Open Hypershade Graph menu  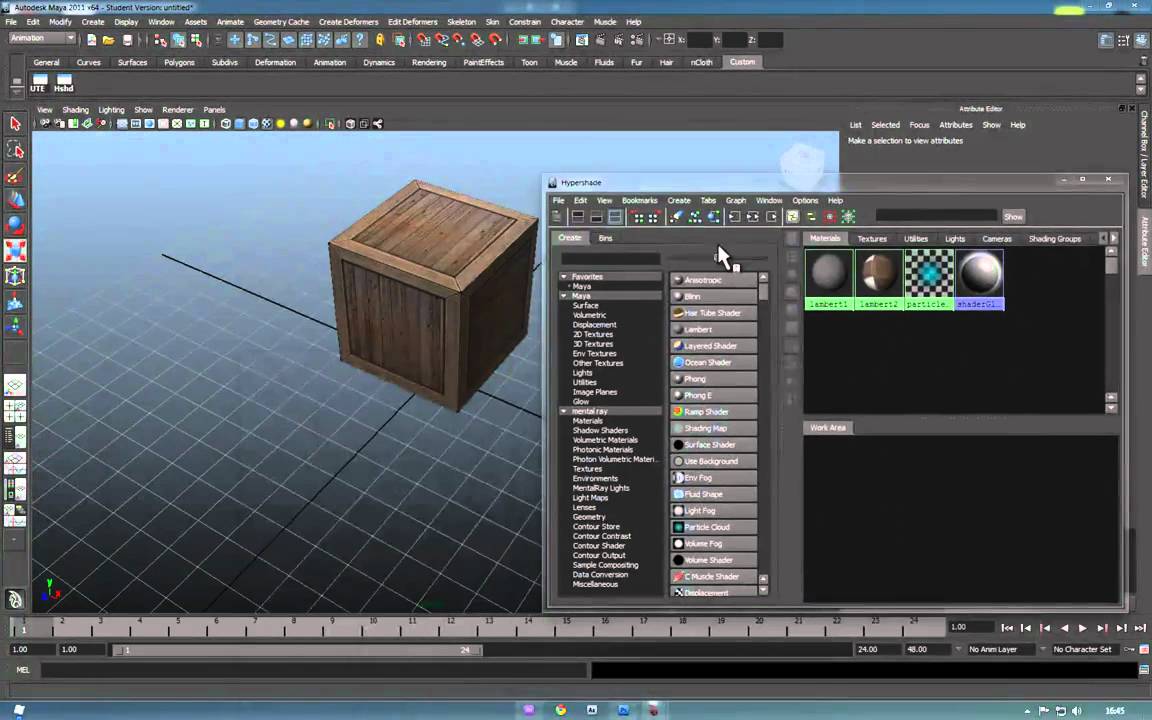pyautogui.click(x=735, y=201)
